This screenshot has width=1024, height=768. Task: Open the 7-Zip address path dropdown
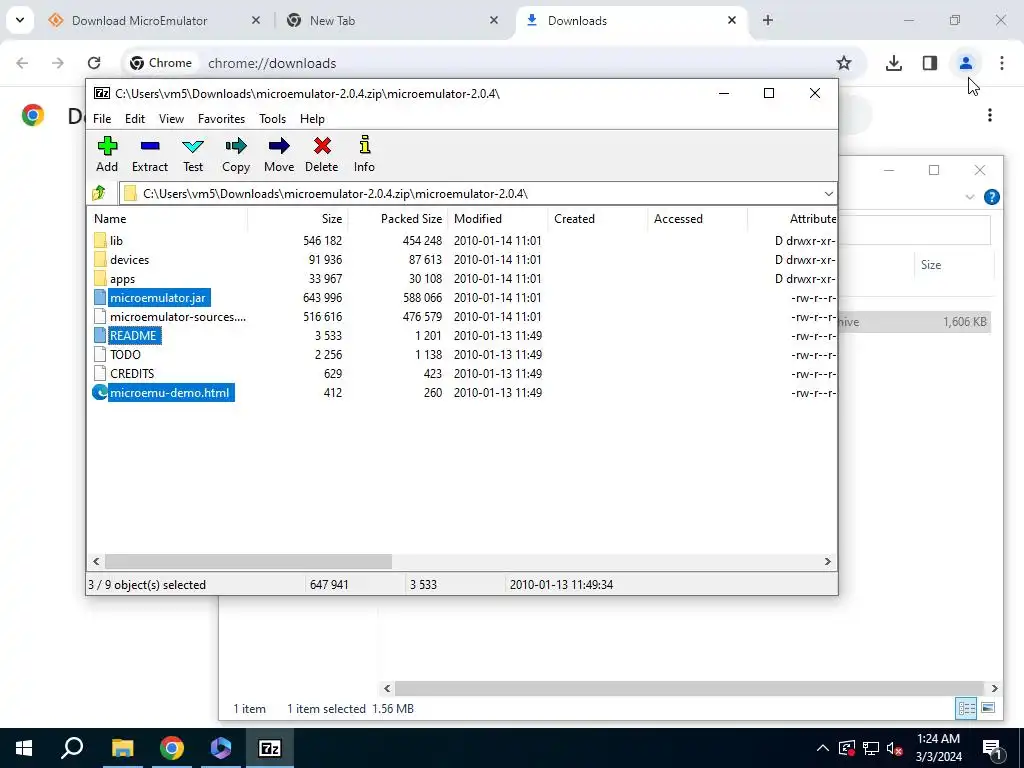[828, 193]
